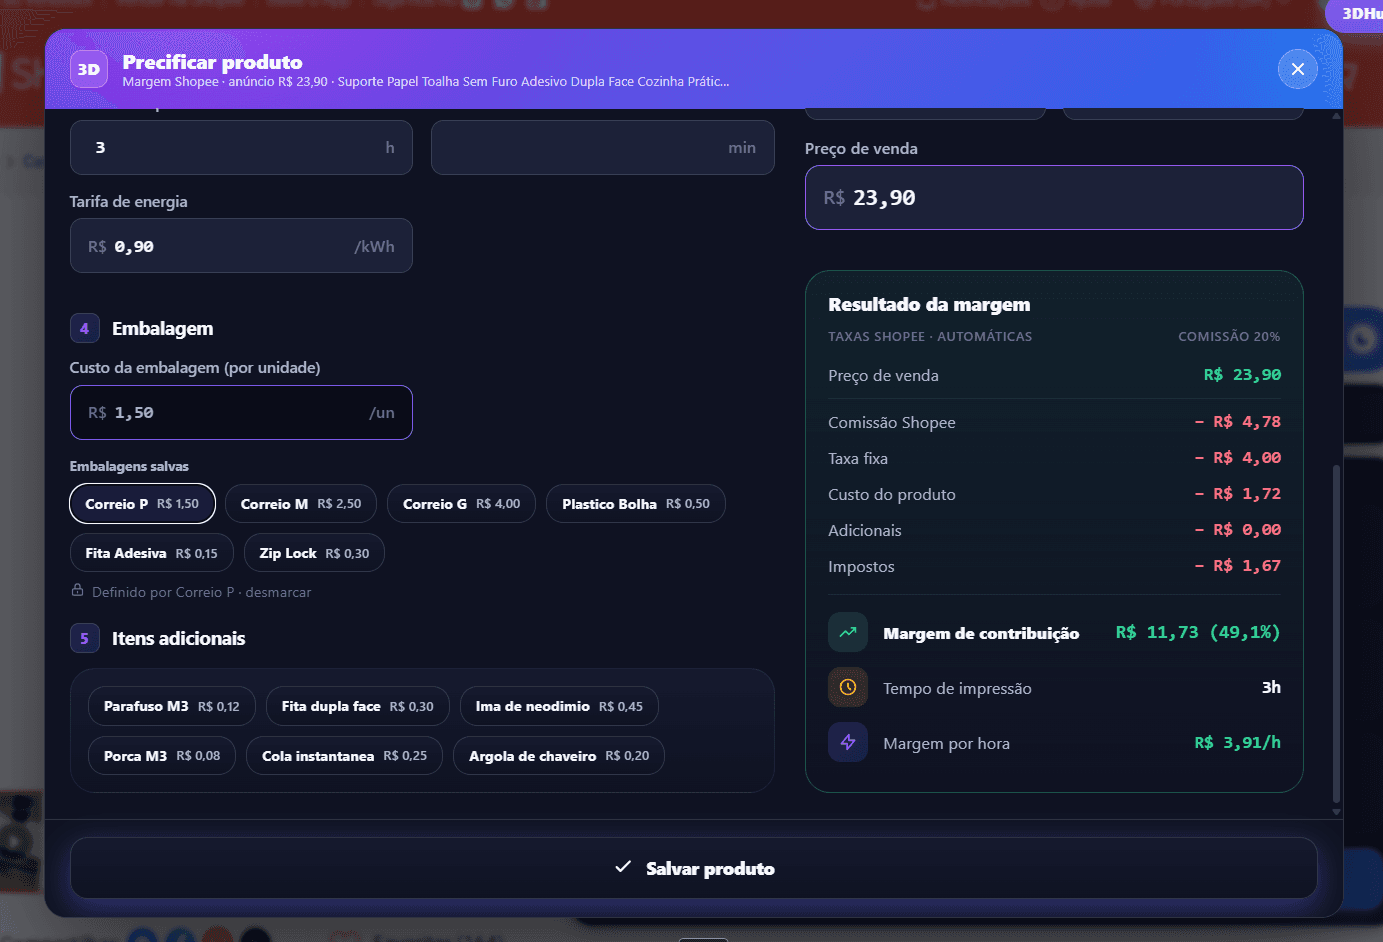Add Porca M3 additional item
The height and width of the screenshot is (942, 1383).
tap(162, 756)
